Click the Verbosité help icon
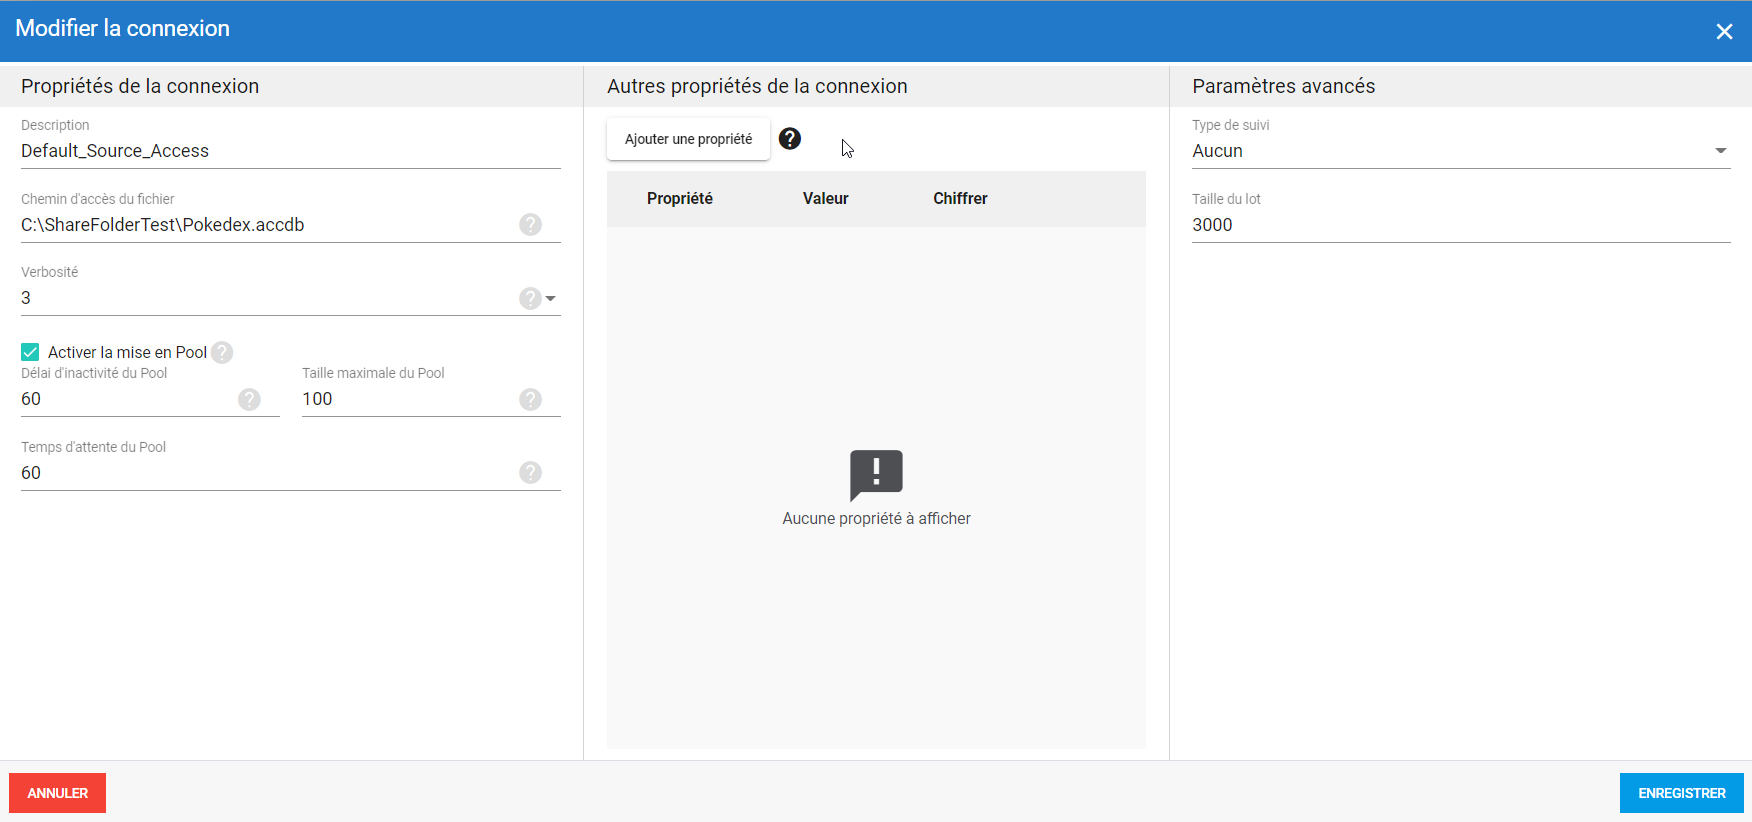 pos(530,298)
